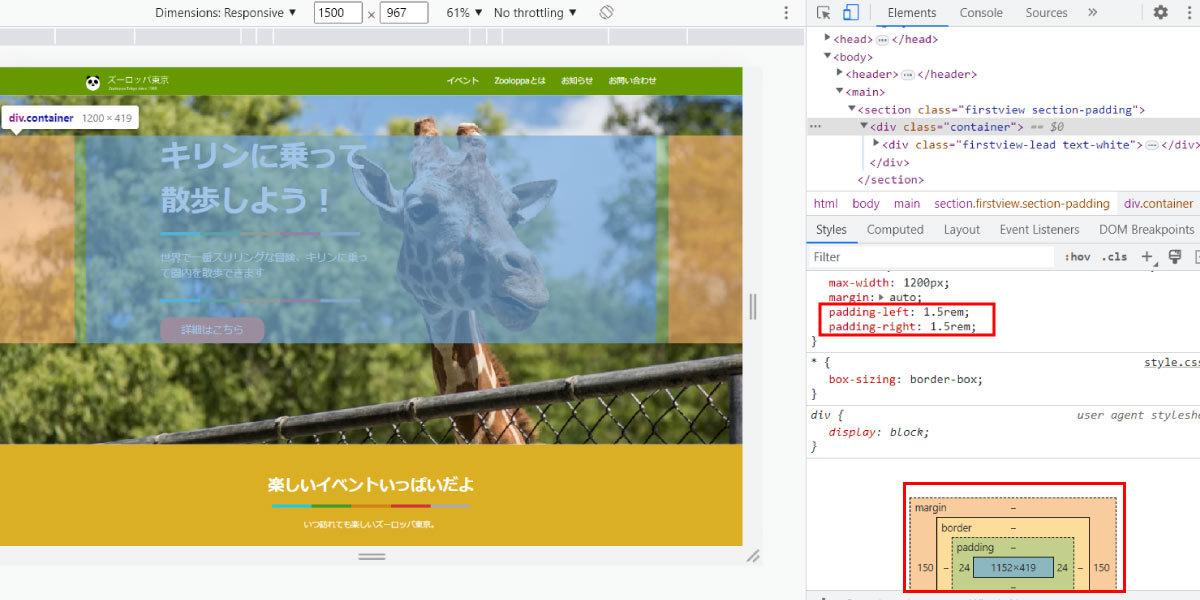Click the 詳細はこちら button on the page
The height and width of the screenshot is (600, 1200).
pos(212,330)
